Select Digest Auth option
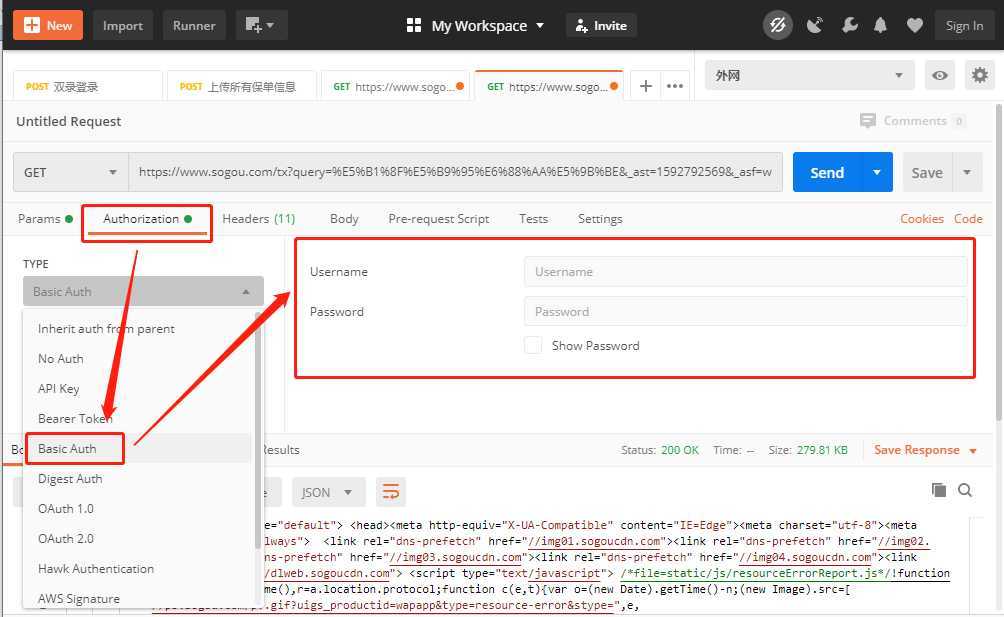Screen dimensions: 1004x617 [138, 479]
